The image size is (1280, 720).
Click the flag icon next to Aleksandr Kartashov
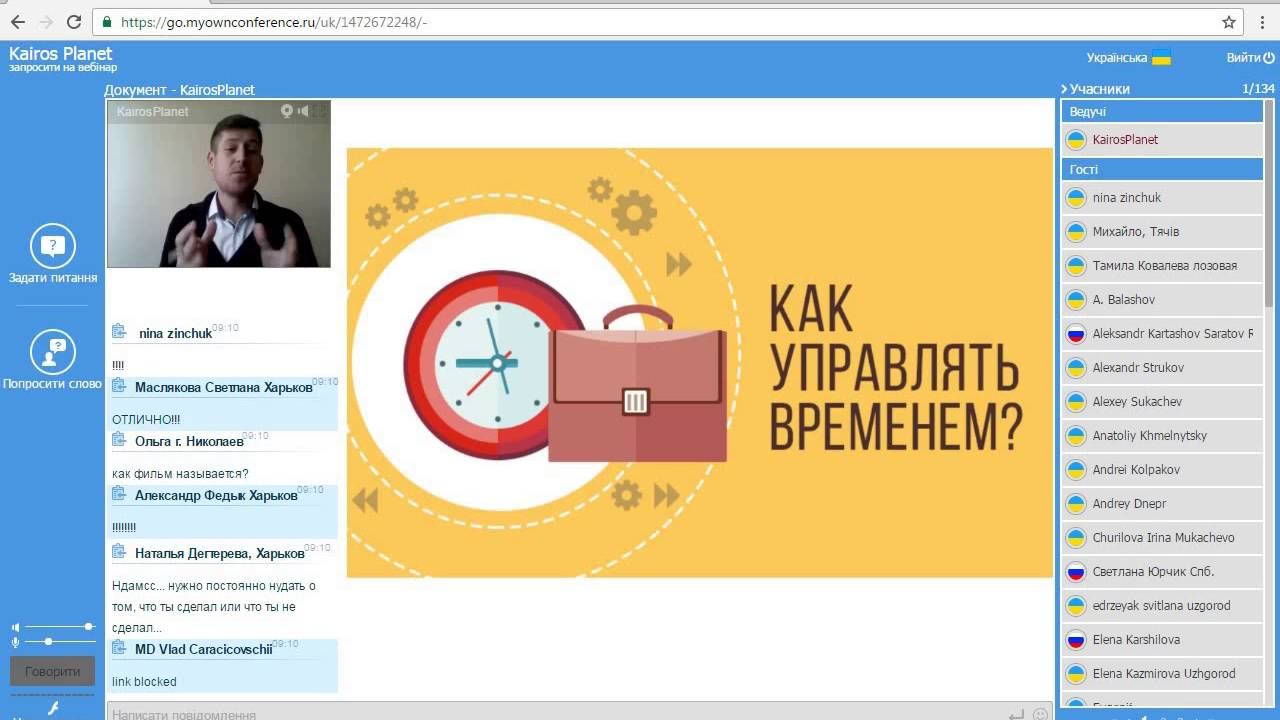1076,334
